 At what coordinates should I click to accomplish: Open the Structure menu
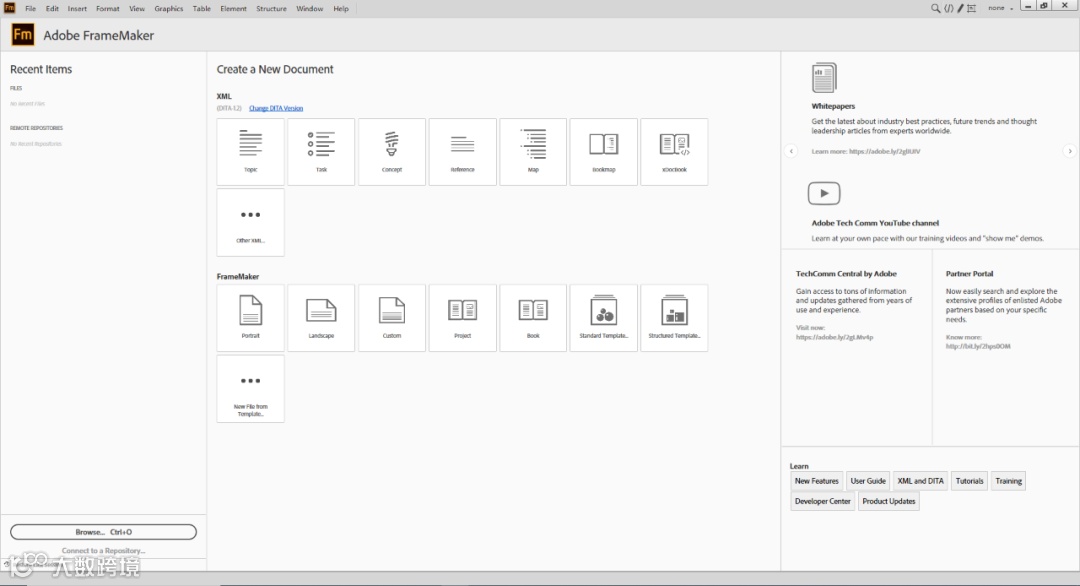[x=271, y=9]
